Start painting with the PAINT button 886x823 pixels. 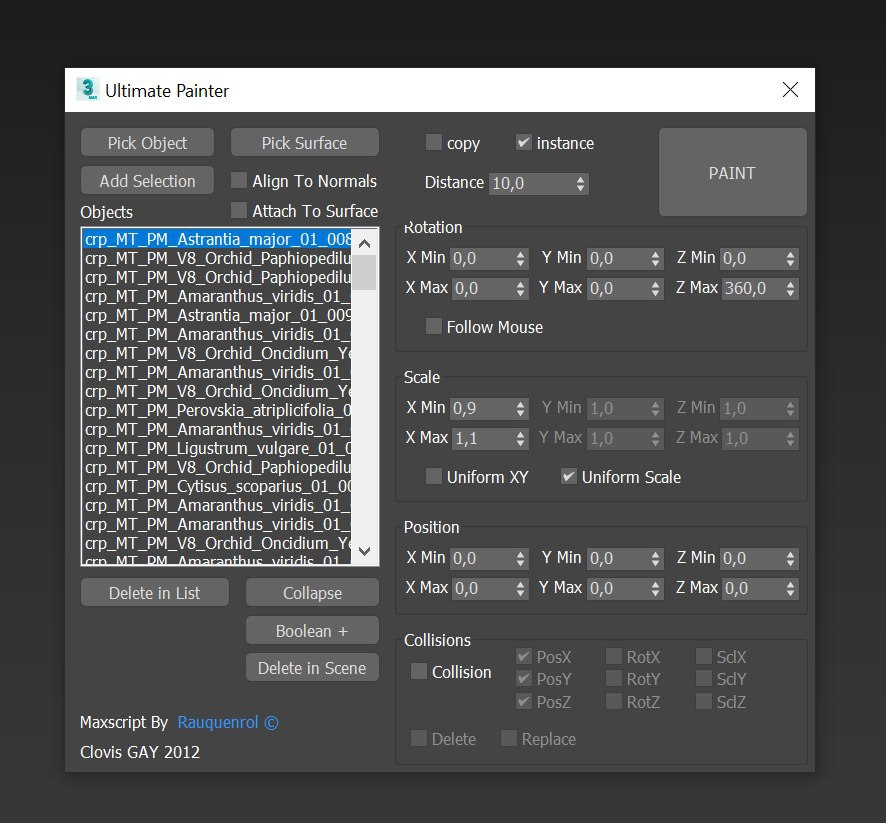[x=732, y=172]
